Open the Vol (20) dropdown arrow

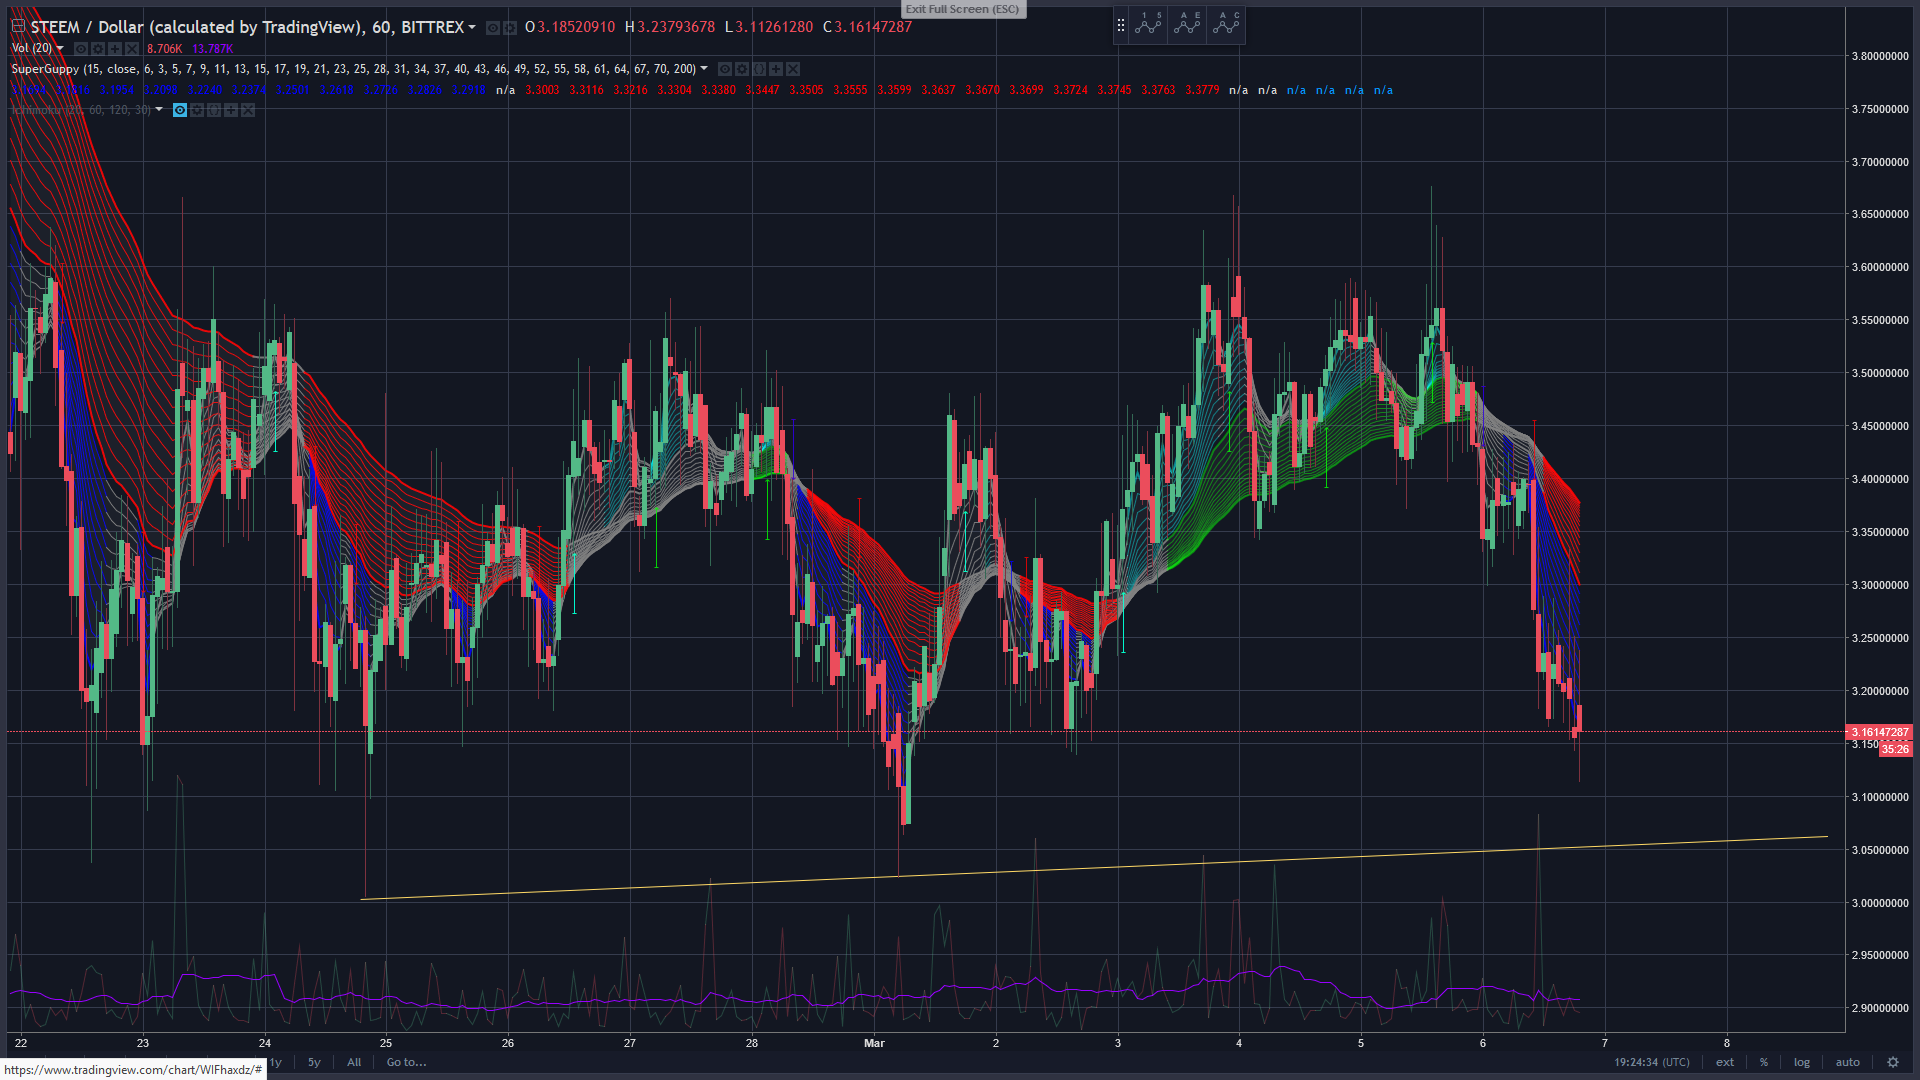coord(60,48)
